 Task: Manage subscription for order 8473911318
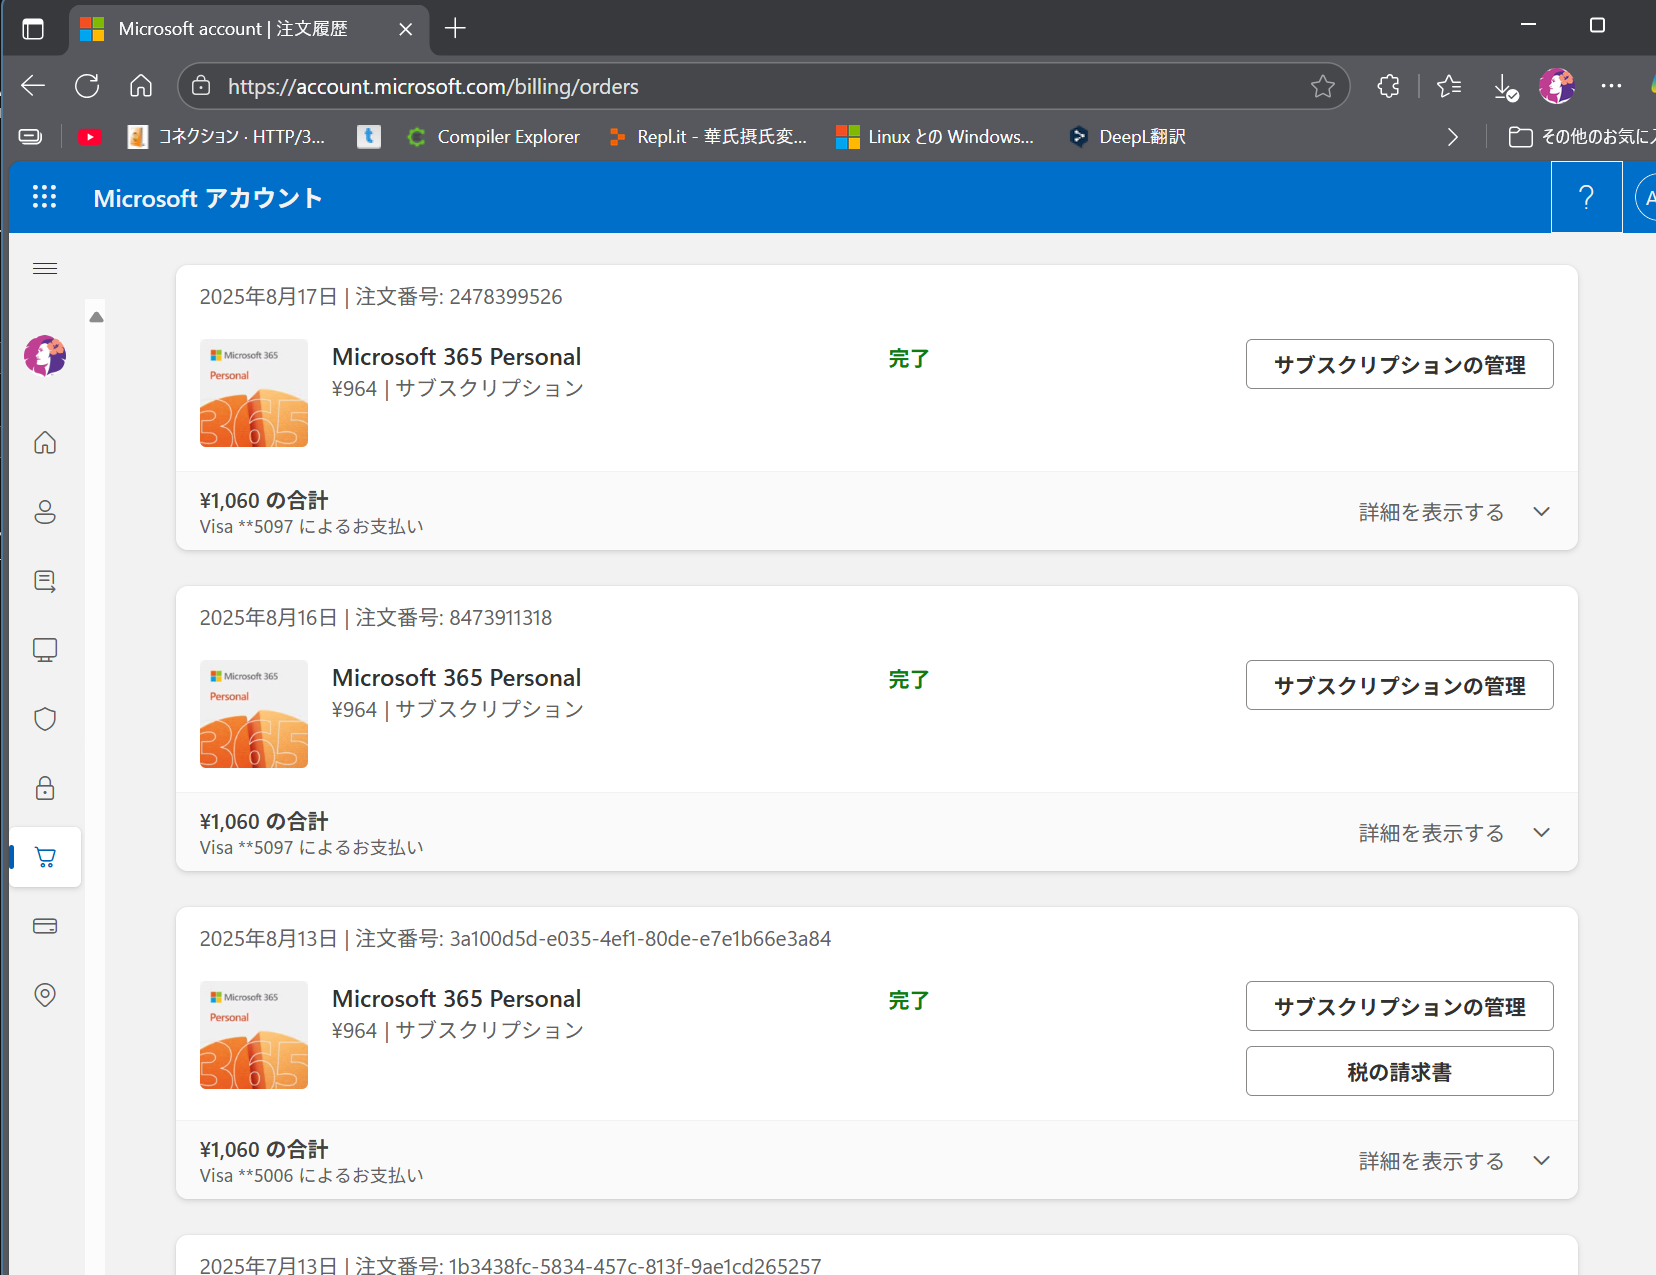[x=1399, y=685]
